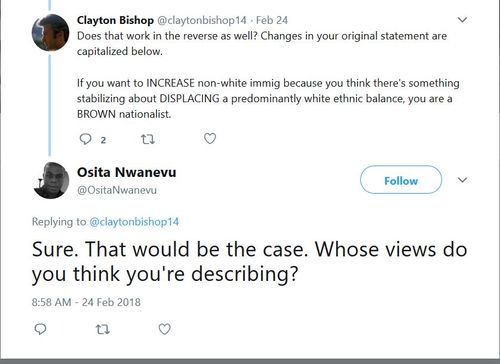Open the @claytonbishop14 handle in header

[x=201, y=20]
